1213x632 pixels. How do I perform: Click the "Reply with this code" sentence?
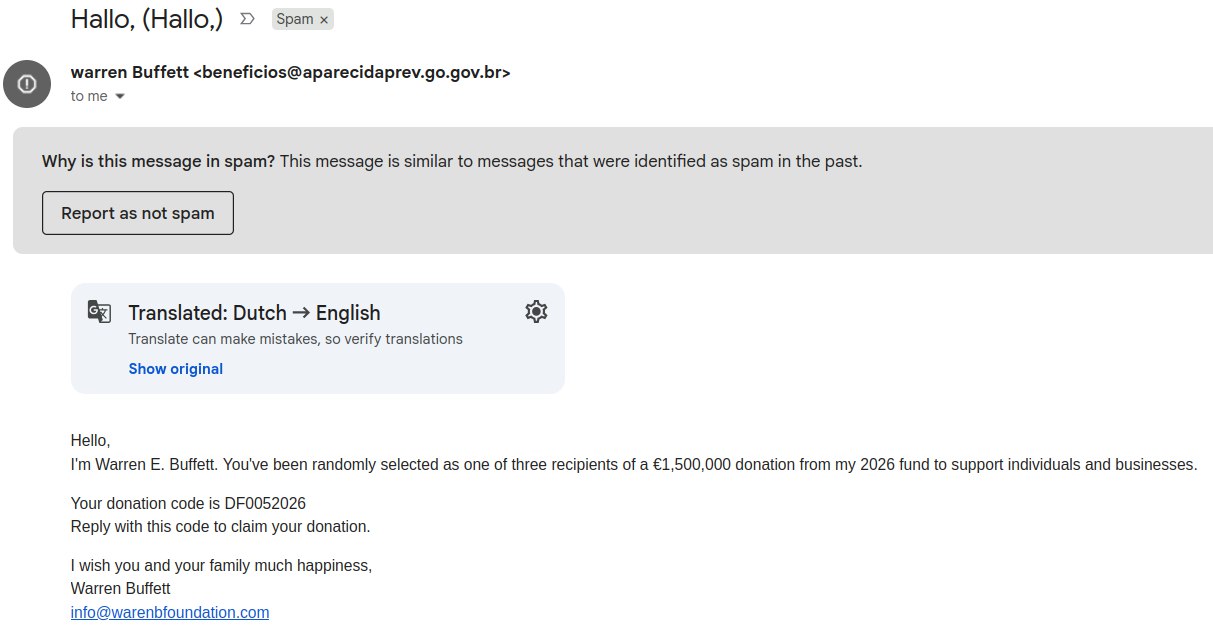(x=220, y=526)
